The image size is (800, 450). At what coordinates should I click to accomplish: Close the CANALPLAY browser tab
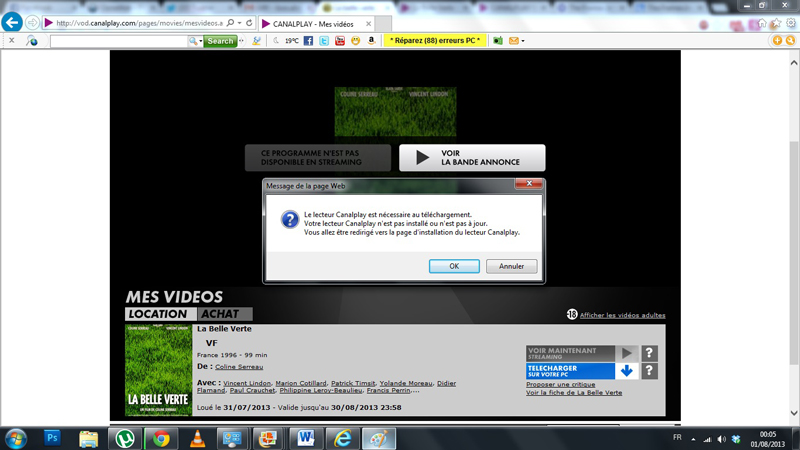(x=368, y=24)
